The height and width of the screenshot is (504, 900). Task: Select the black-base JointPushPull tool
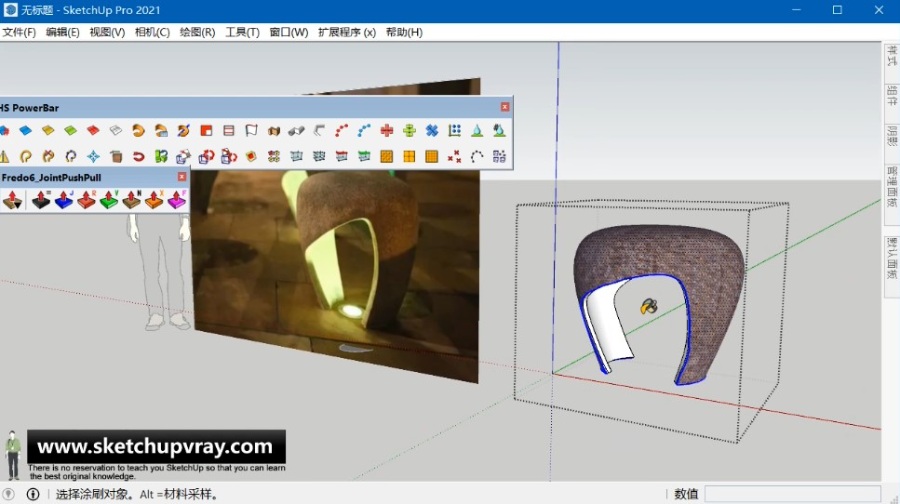(41, 200)
